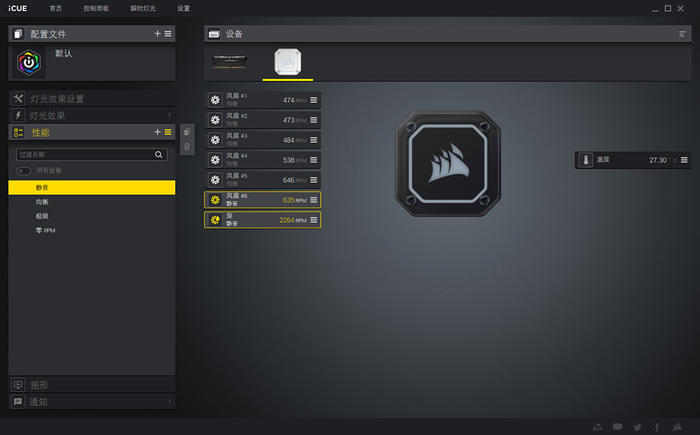This screenshot has height=435, width=700.
Task: Click the 配置文件 profiles panel icon
Action: (x=18, y=34)
